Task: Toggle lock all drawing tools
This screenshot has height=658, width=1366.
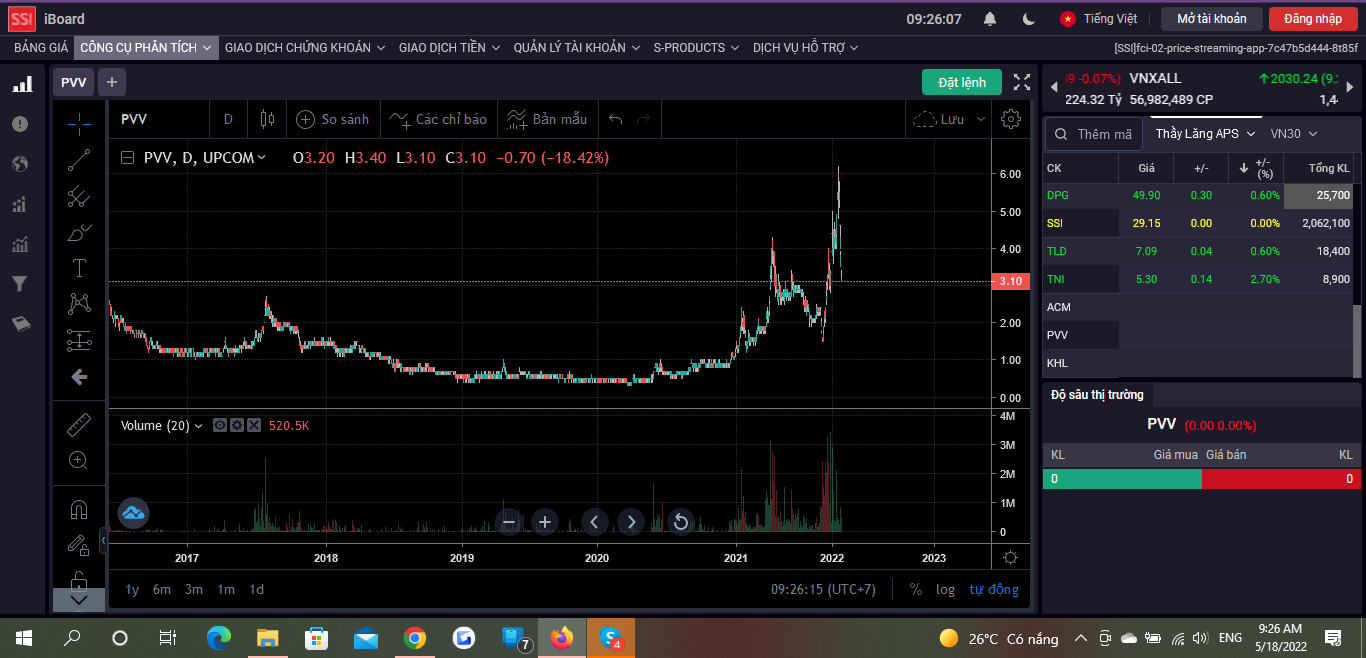Action: click(79, 579)
